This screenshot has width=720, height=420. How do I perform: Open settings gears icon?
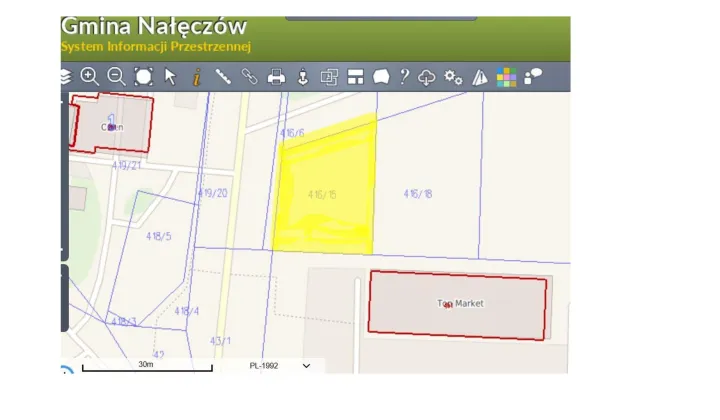pyautogui.click(x=453, y=77)
